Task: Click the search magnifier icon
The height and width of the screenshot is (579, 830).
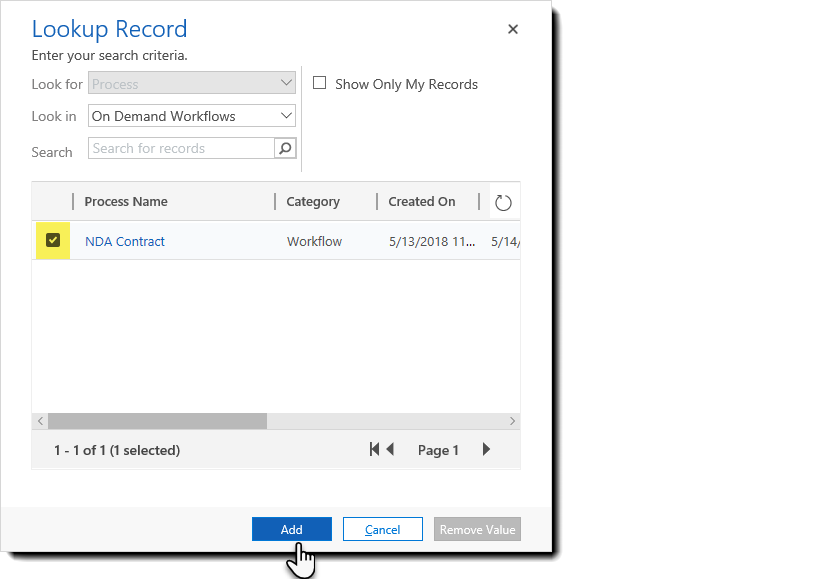Action: 285,147
